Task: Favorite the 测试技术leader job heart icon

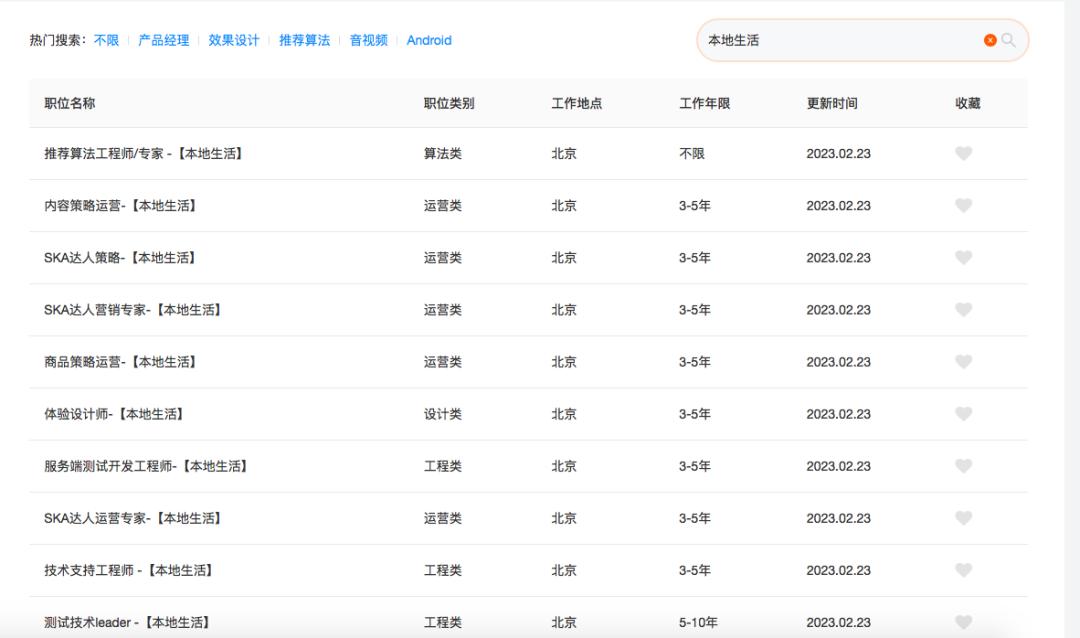Action: tap(964, 621)
